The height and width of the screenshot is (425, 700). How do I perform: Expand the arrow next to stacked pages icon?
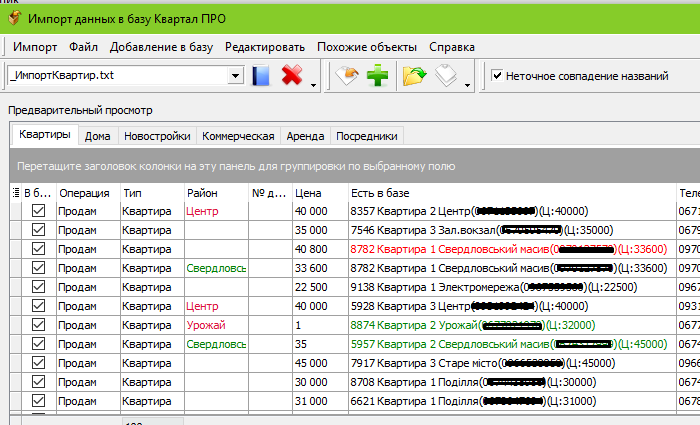pos(467,84)
